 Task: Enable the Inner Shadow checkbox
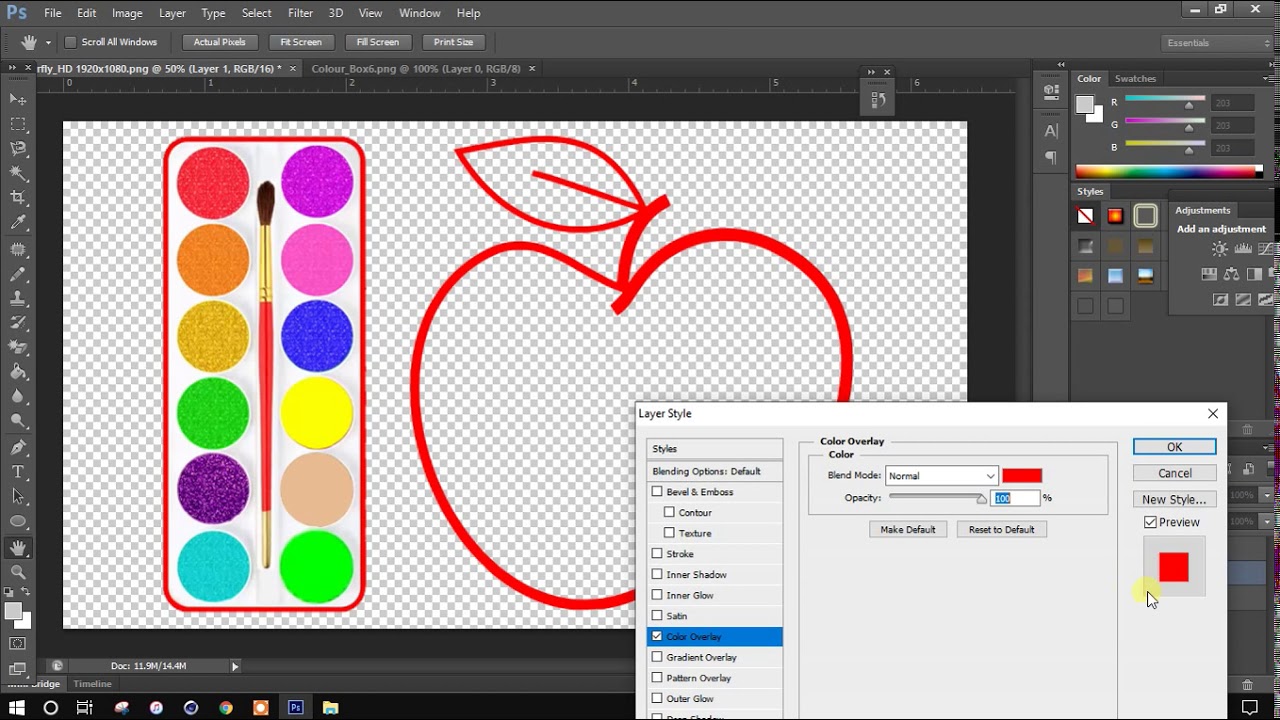click(x=657, y=574)
